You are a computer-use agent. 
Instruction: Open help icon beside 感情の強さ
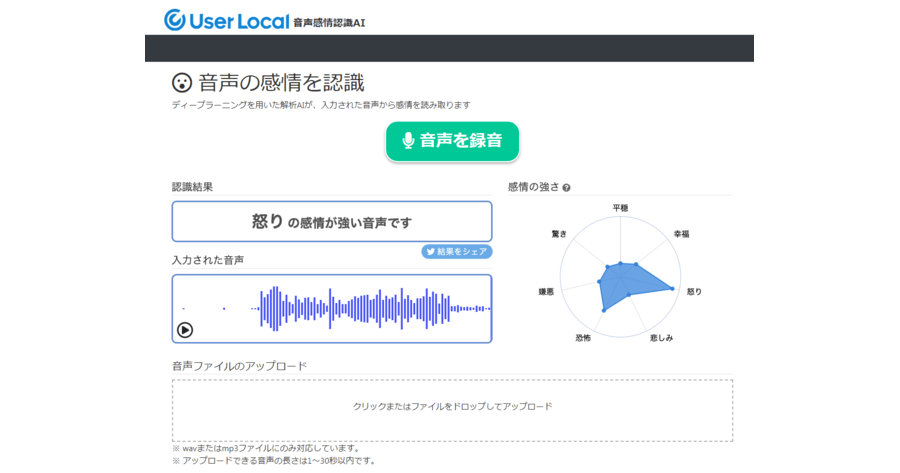pyautogui.click(x=567, y=188)
